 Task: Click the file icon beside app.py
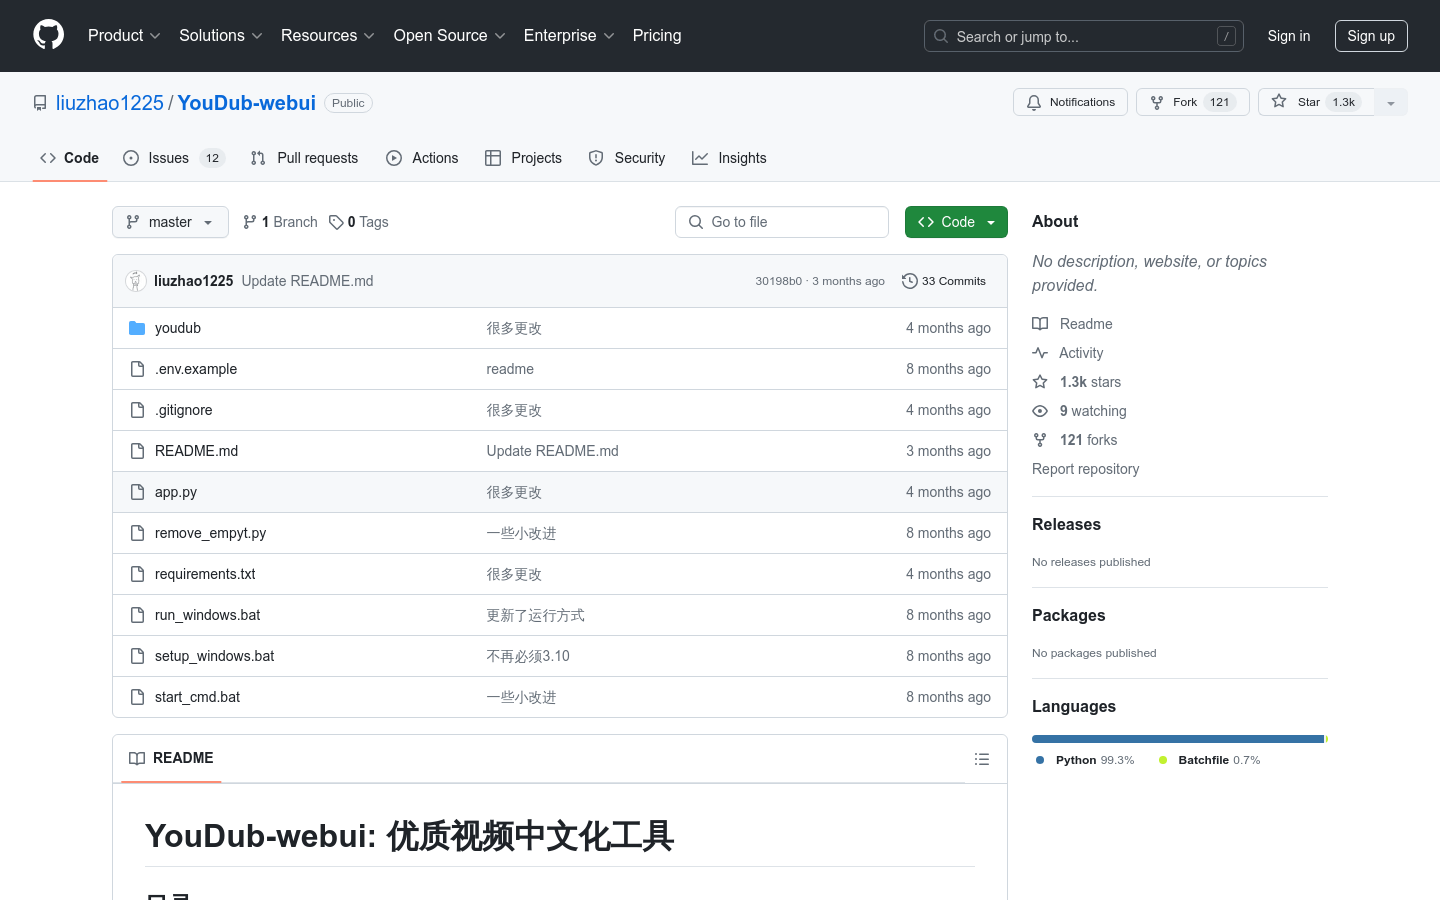pos(137,492)
